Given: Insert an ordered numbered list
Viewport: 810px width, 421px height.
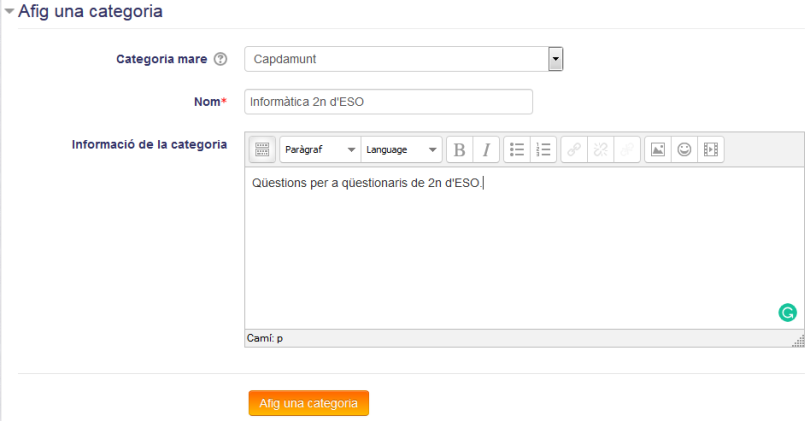Looking at the screenshot, I should point(543,150).
